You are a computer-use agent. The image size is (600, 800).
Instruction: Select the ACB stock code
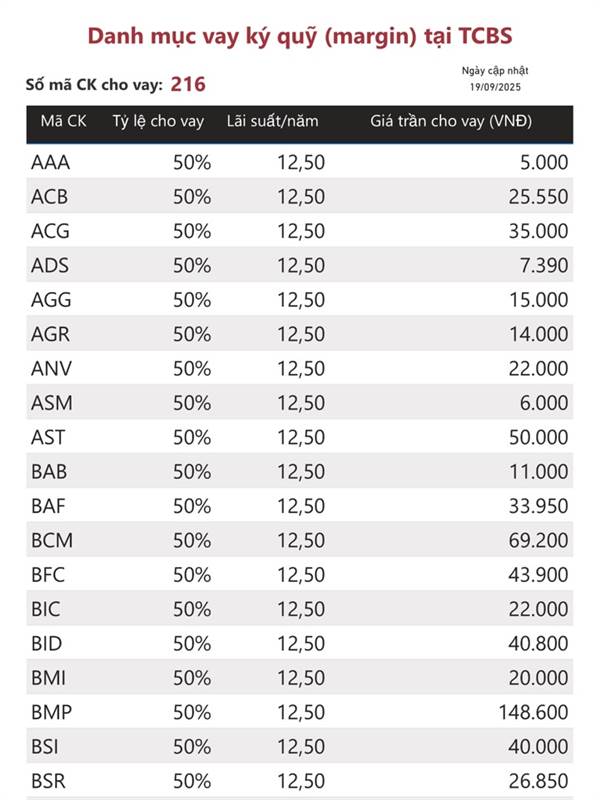tap(49, 197)
